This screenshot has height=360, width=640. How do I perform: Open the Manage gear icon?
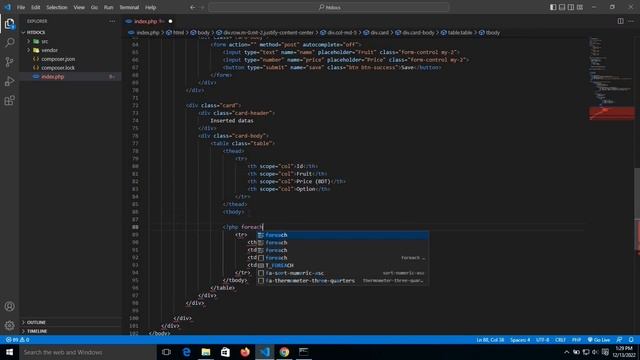(x=9, y=325)
